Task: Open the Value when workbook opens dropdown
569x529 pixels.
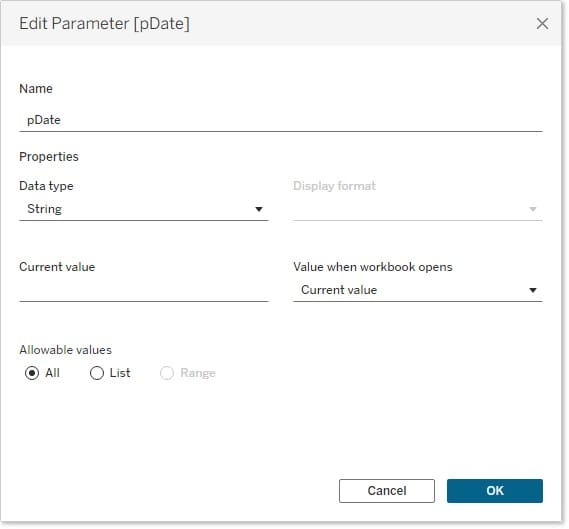Action: pyautogui.click(x=418, y=290)
